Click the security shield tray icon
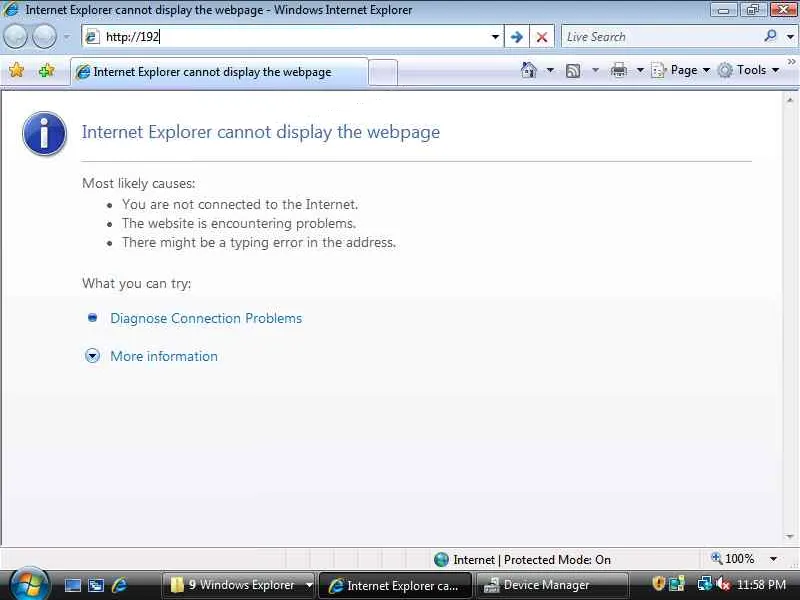 pos(659,584)
